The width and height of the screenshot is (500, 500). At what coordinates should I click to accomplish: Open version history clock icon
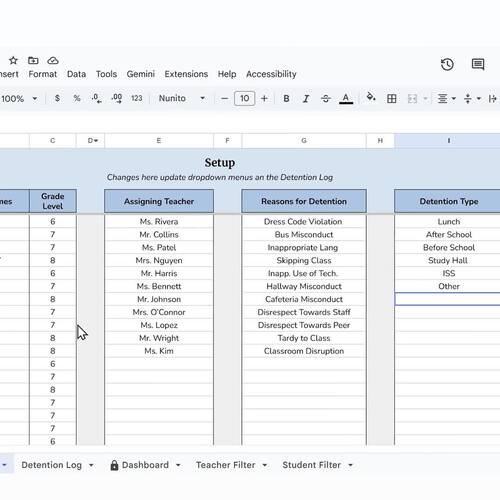(x=447, y=64)
